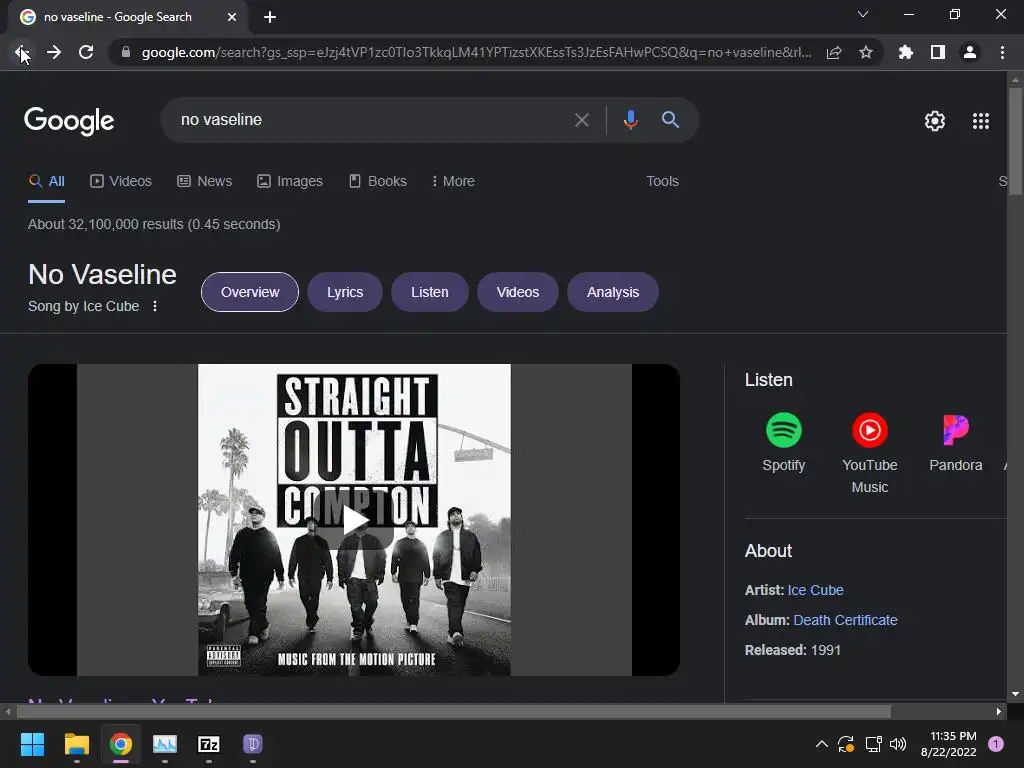Switch to News search tab
Image resolution: width=1024 pixels, height=768 pixels.
coord(205,182)
